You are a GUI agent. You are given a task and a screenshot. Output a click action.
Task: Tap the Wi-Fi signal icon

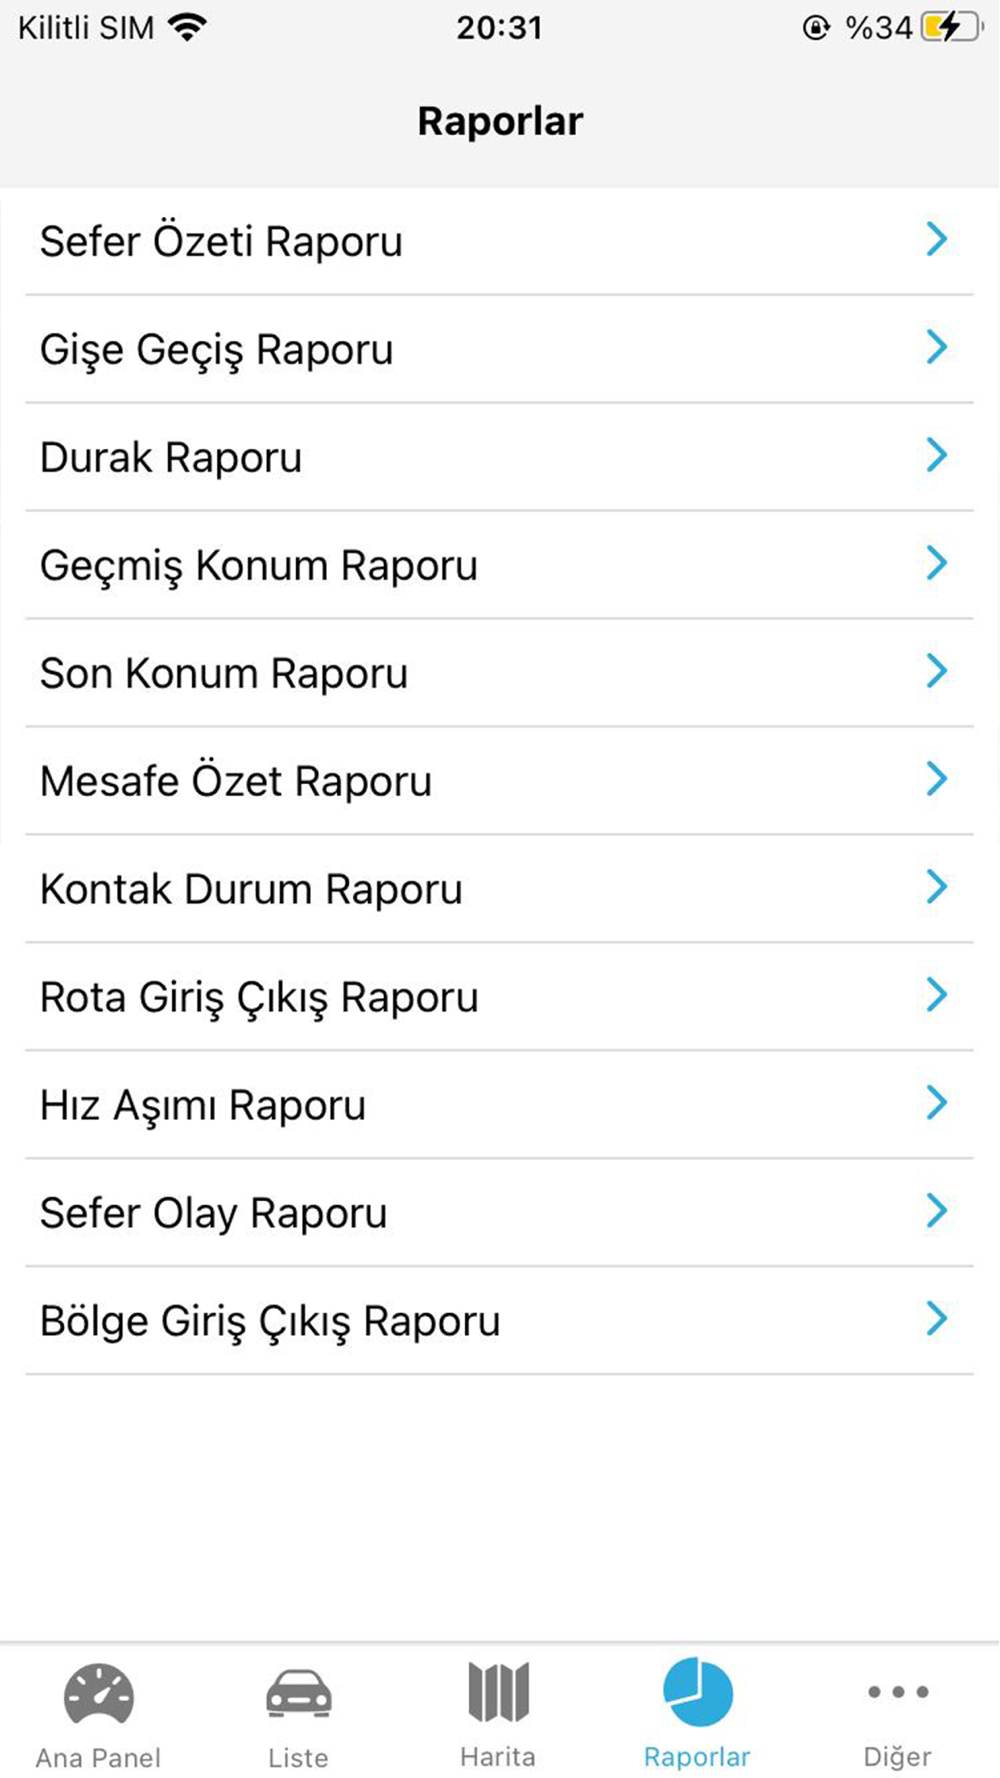click(188, 27)
